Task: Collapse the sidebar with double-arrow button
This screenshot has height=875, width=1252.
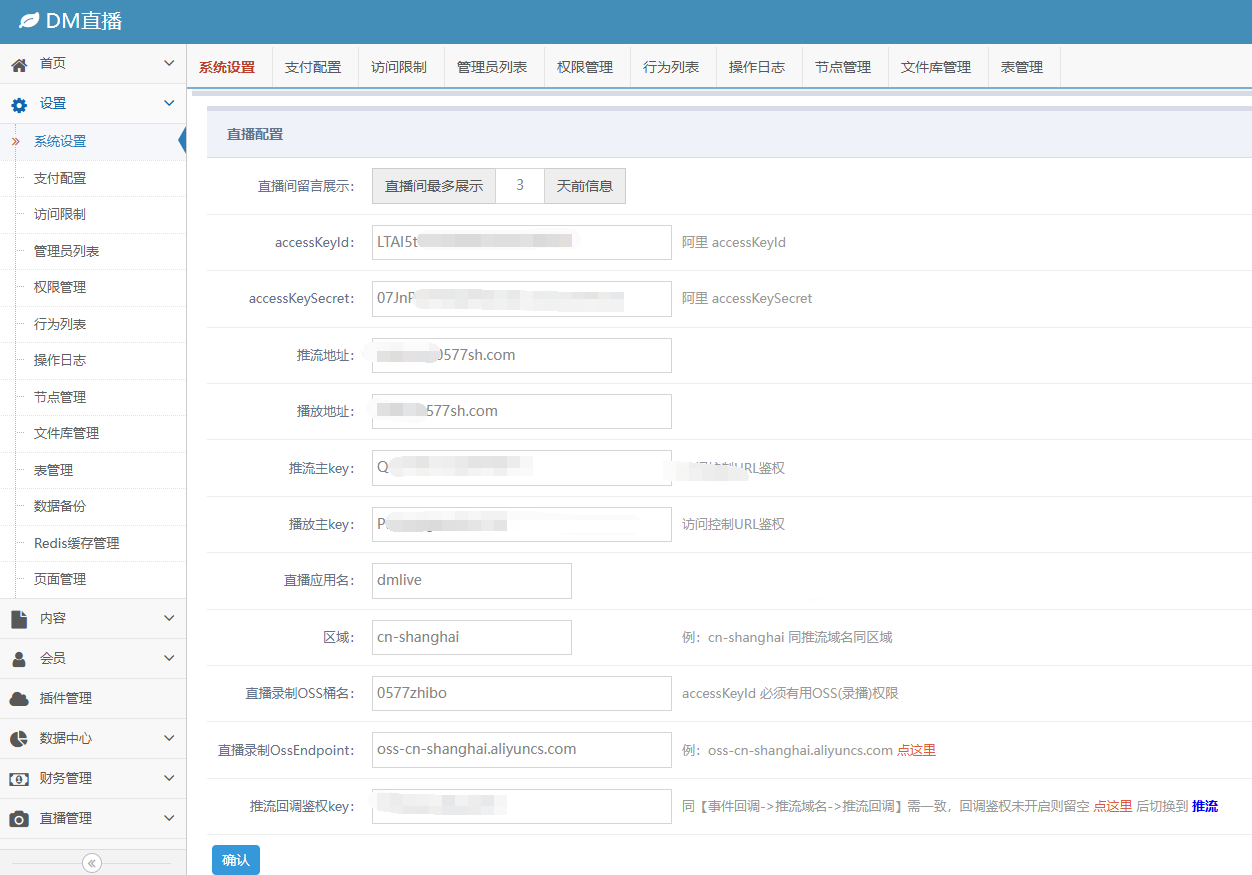Action: pos(92,863)
